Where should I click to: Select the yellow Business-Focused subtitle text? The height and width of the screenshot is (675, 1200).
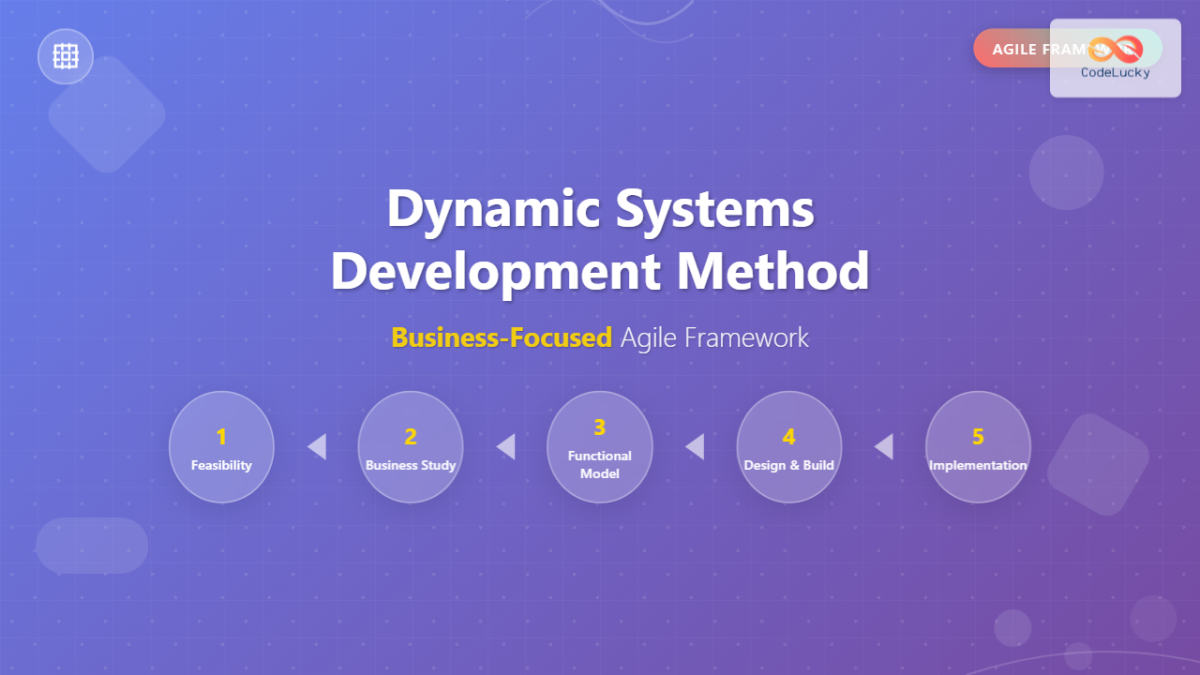point(501,337)
